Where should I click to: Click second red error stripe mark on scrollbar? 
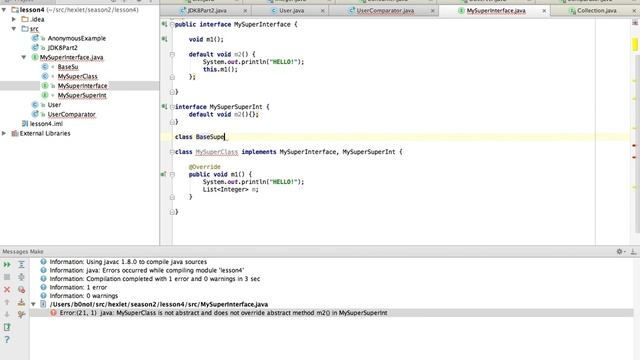point(634,157)
